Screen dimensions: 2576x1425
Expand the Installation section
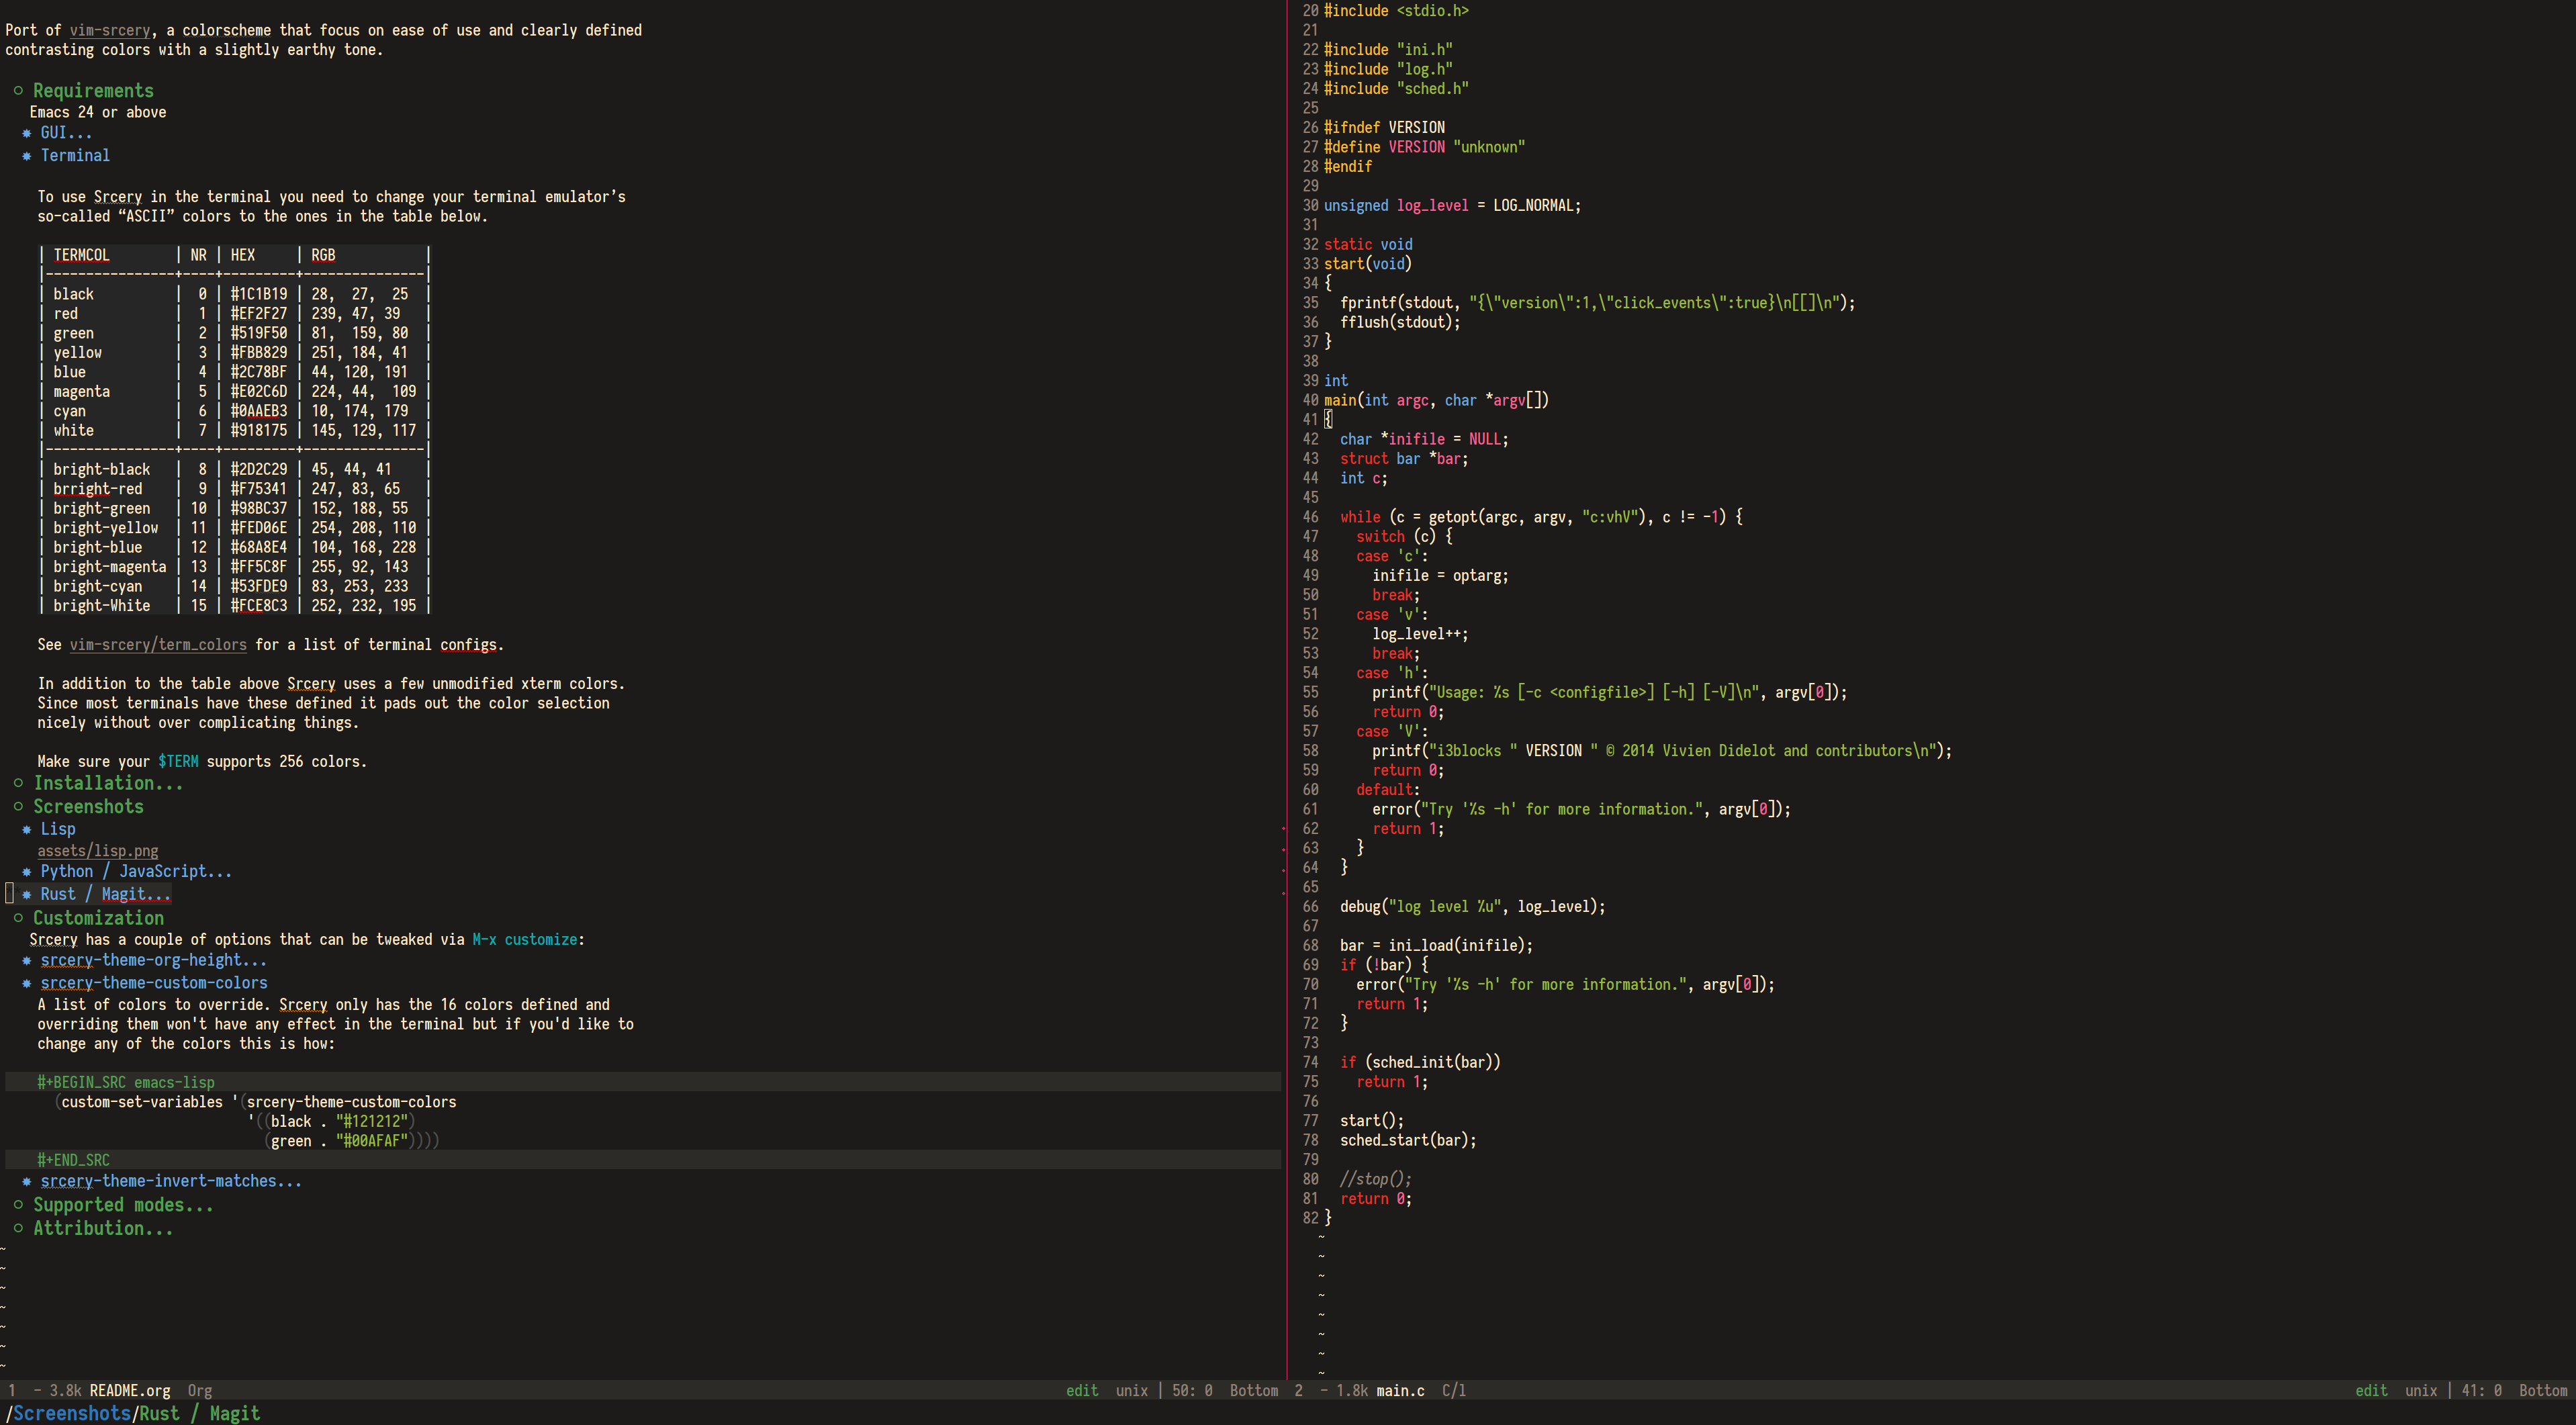(98, 783)
